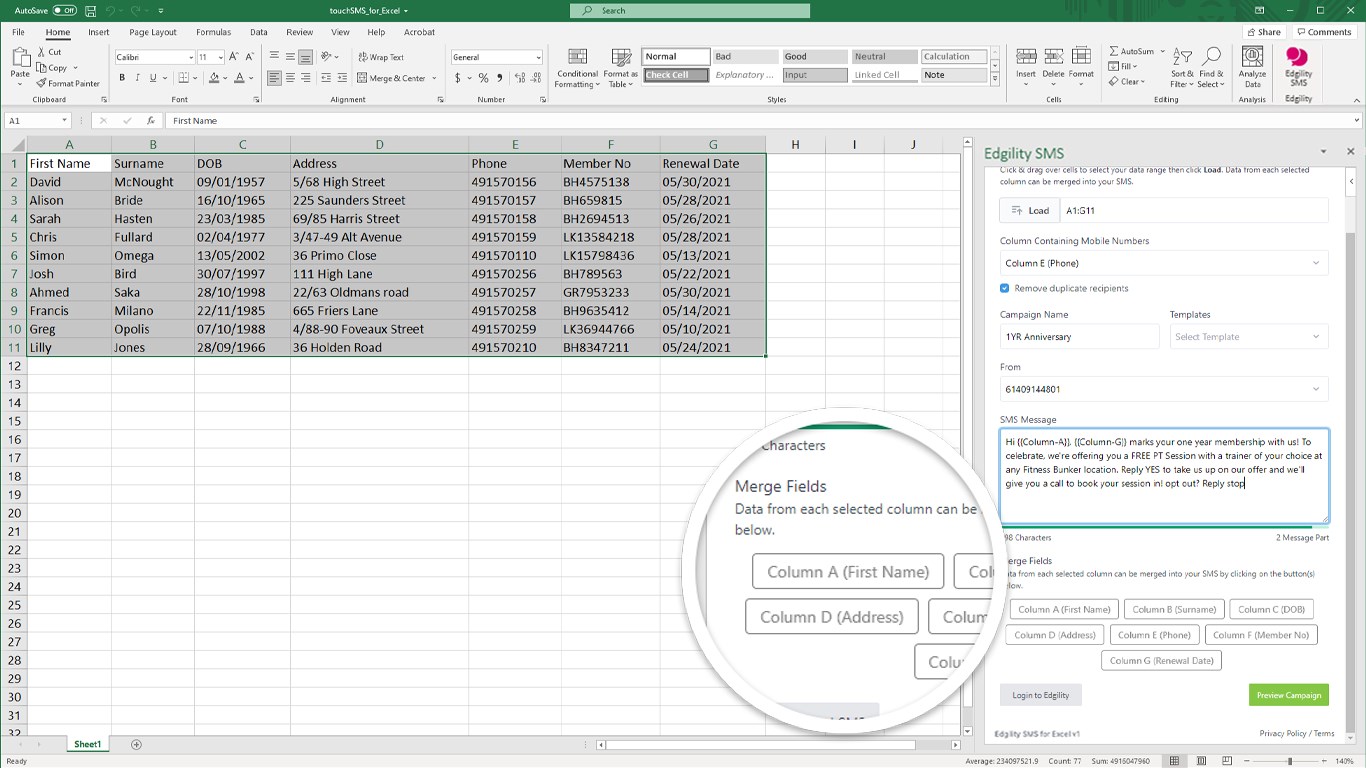
Task: Open the Analyze Data tool
Action: [x=1252, y=66]
